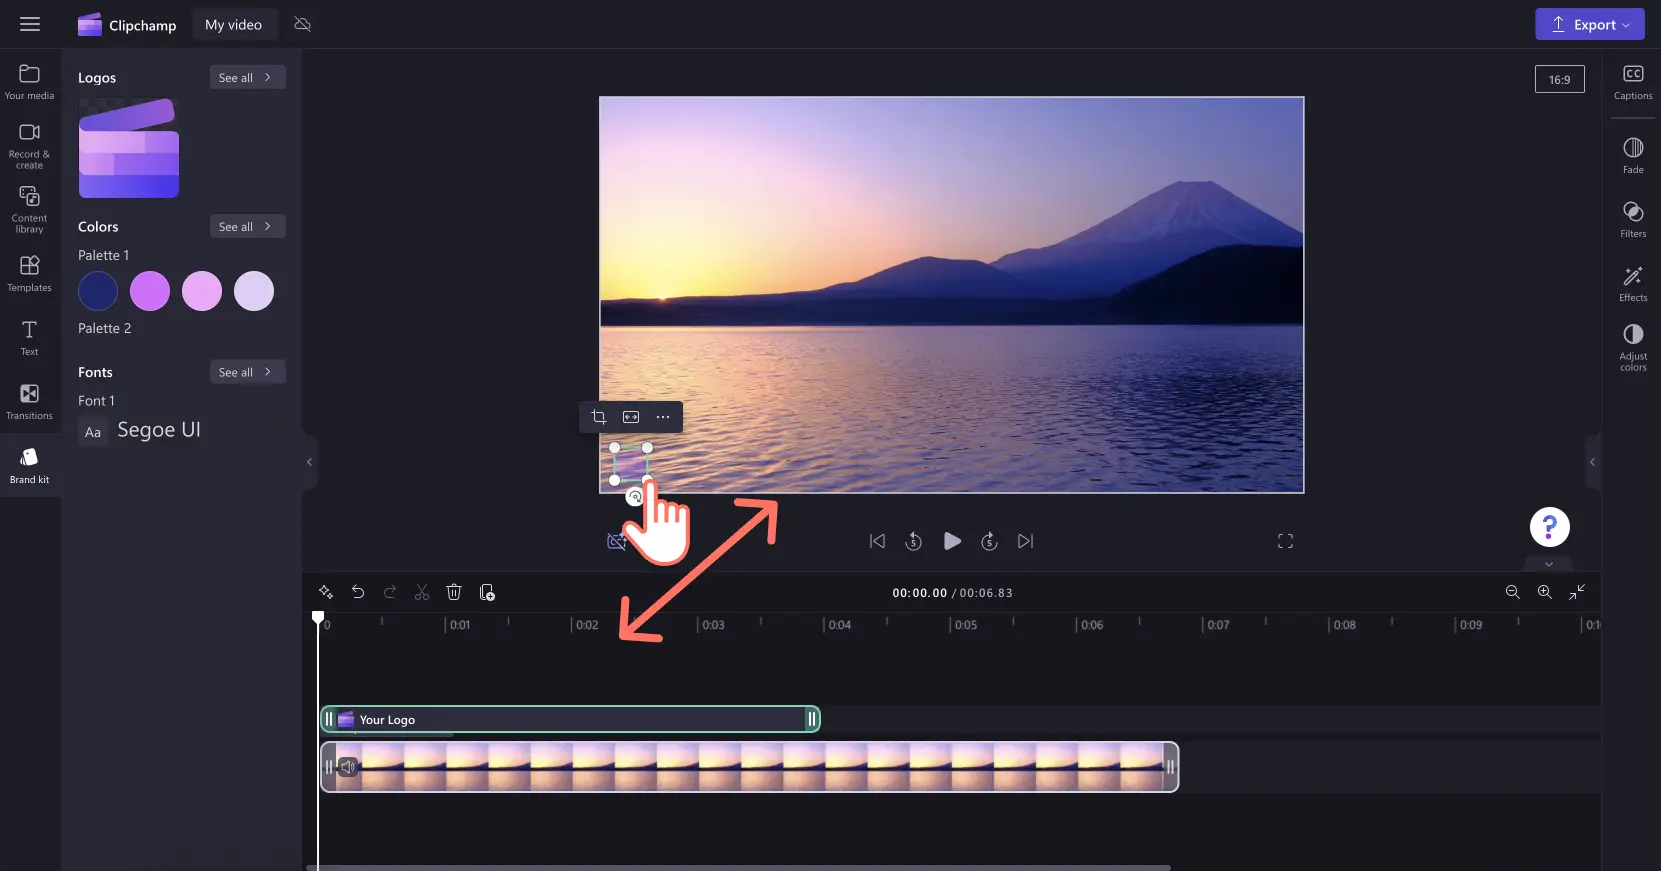Pick the dark navy color swatch
Screen dimensions: 1661x871
[98, 291]
